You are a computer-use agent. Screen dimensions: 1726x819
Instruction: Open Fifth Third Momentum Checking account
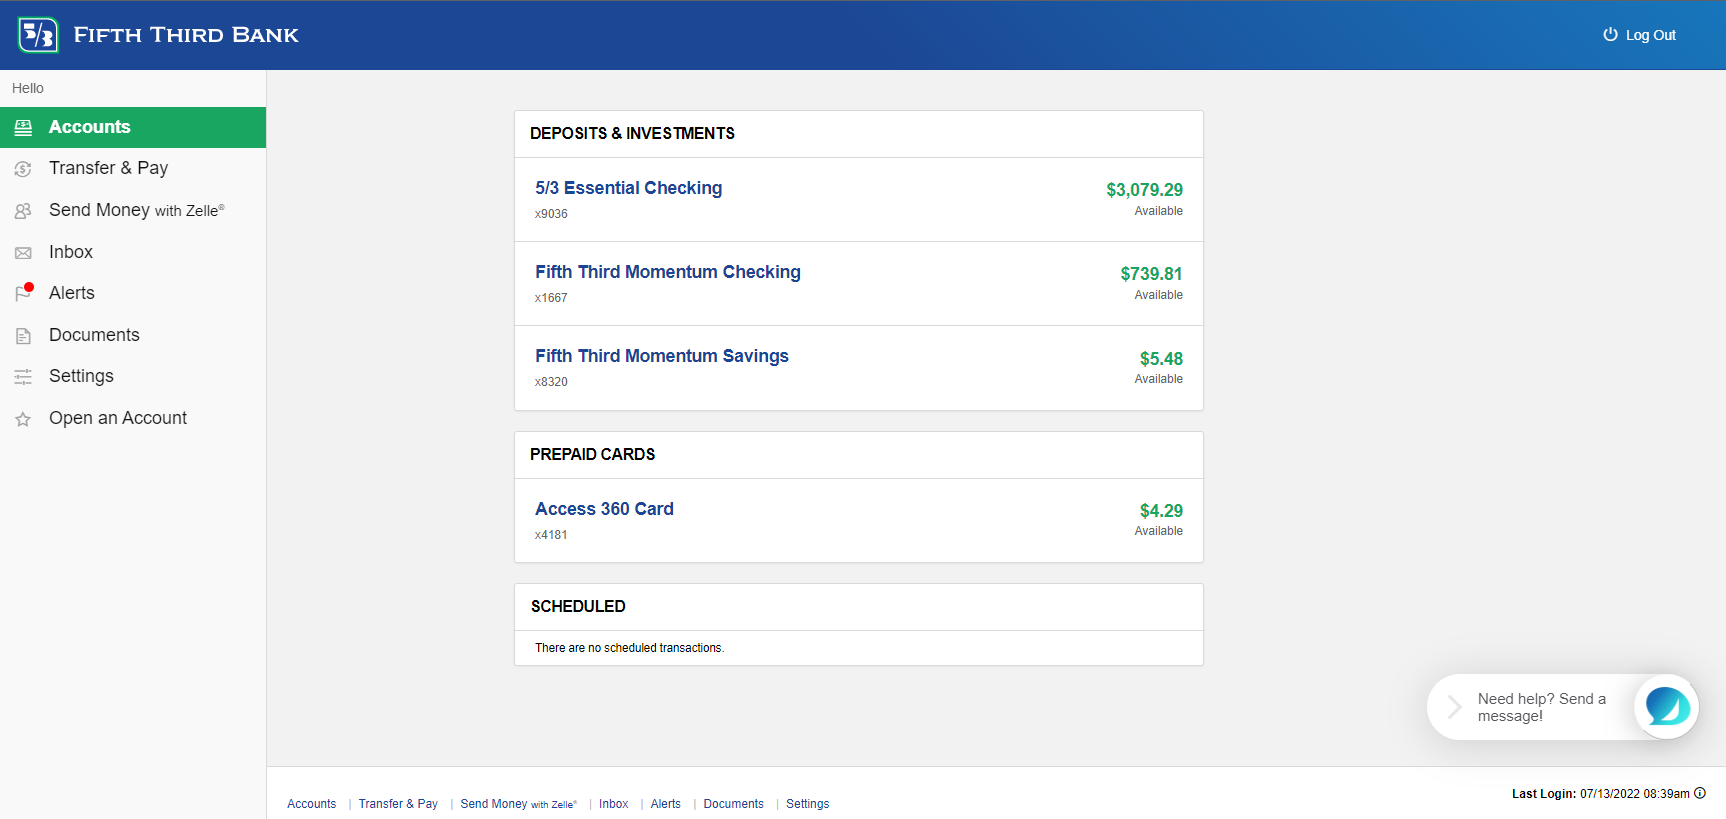click(x=668, y=272)
